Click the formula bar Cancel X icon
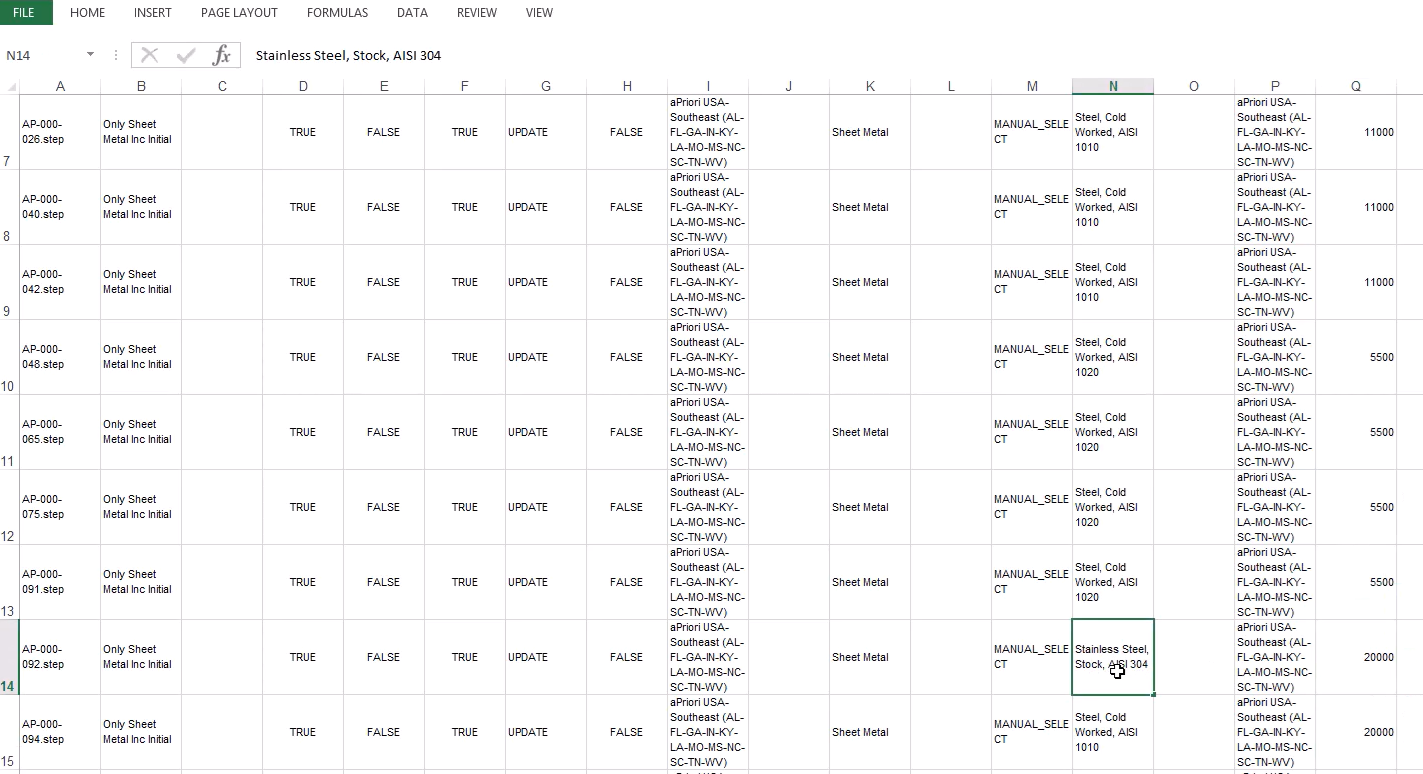Viewport: 1423px width, 774px height. (x=150, y=55)
